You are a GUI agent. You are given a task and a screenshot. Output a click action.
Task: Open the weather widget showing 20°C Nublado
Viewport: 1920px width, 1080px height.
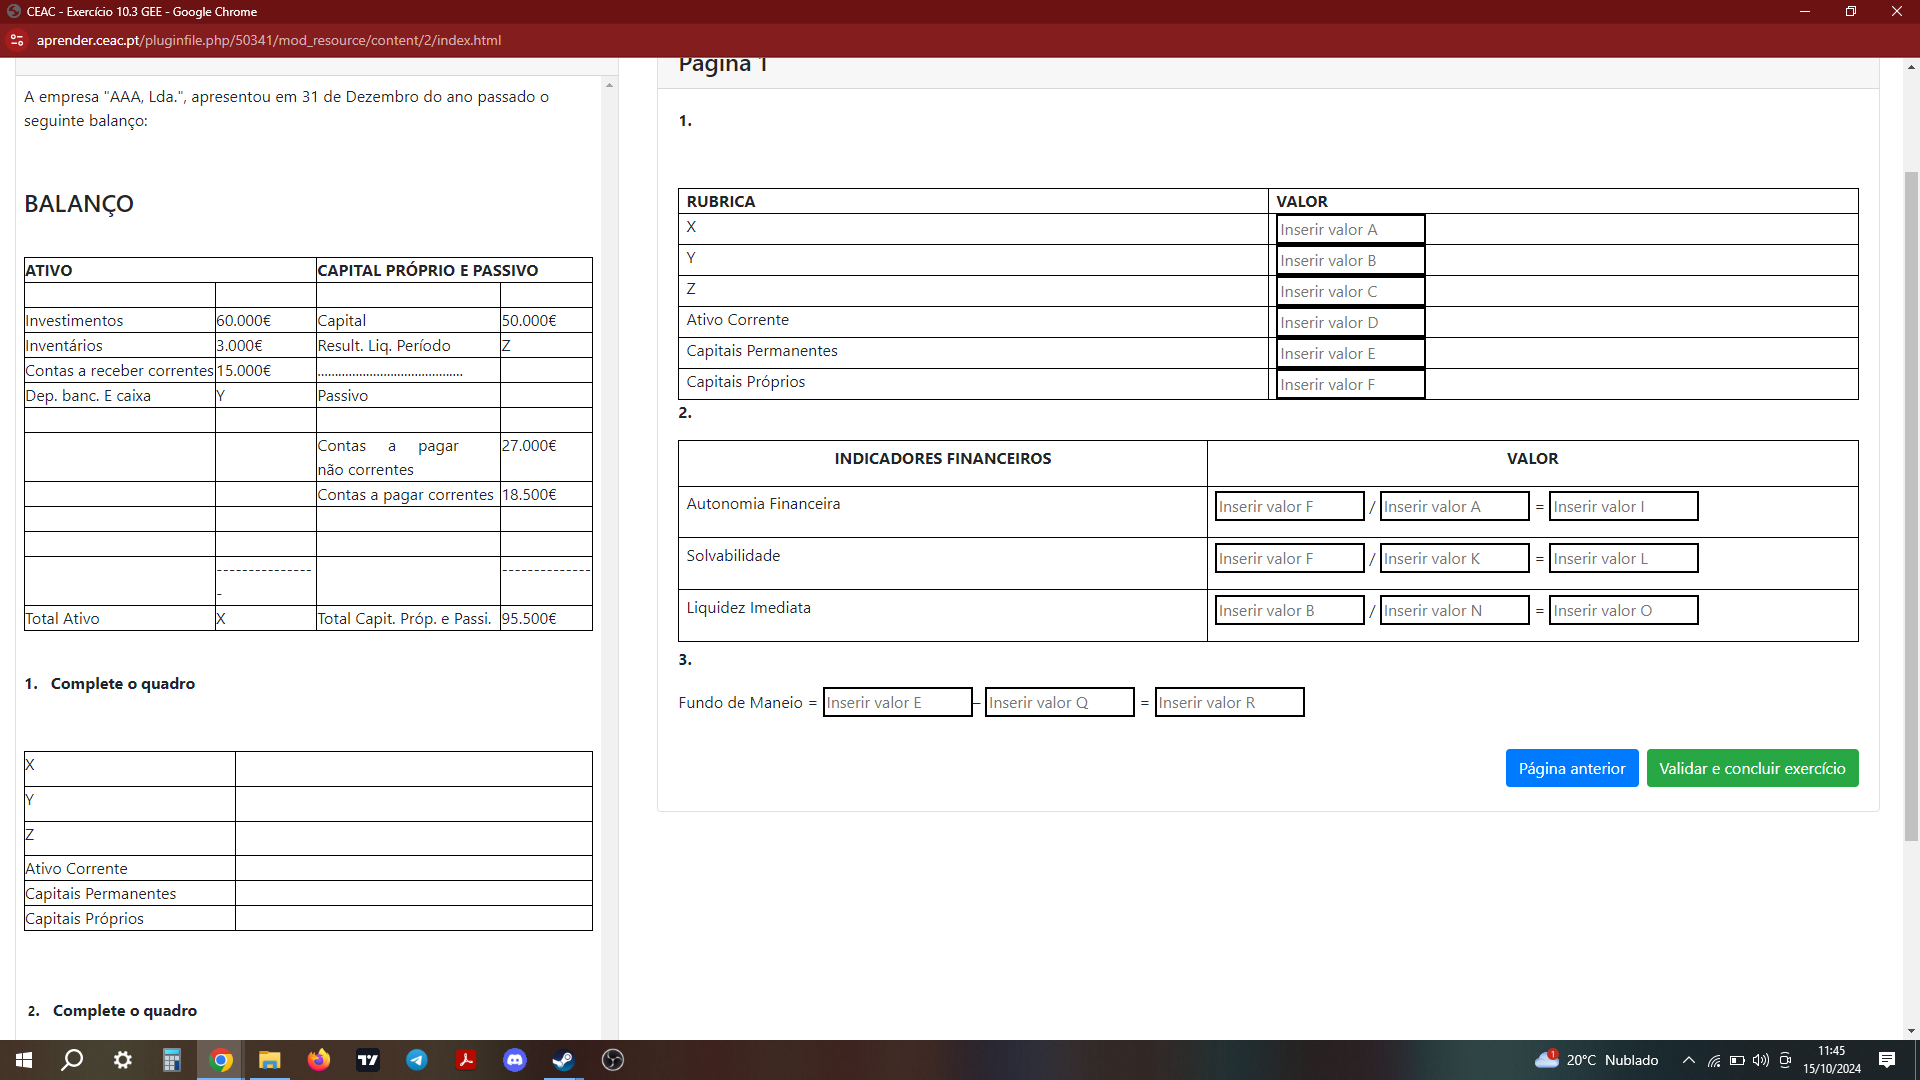point(1597,1060)
